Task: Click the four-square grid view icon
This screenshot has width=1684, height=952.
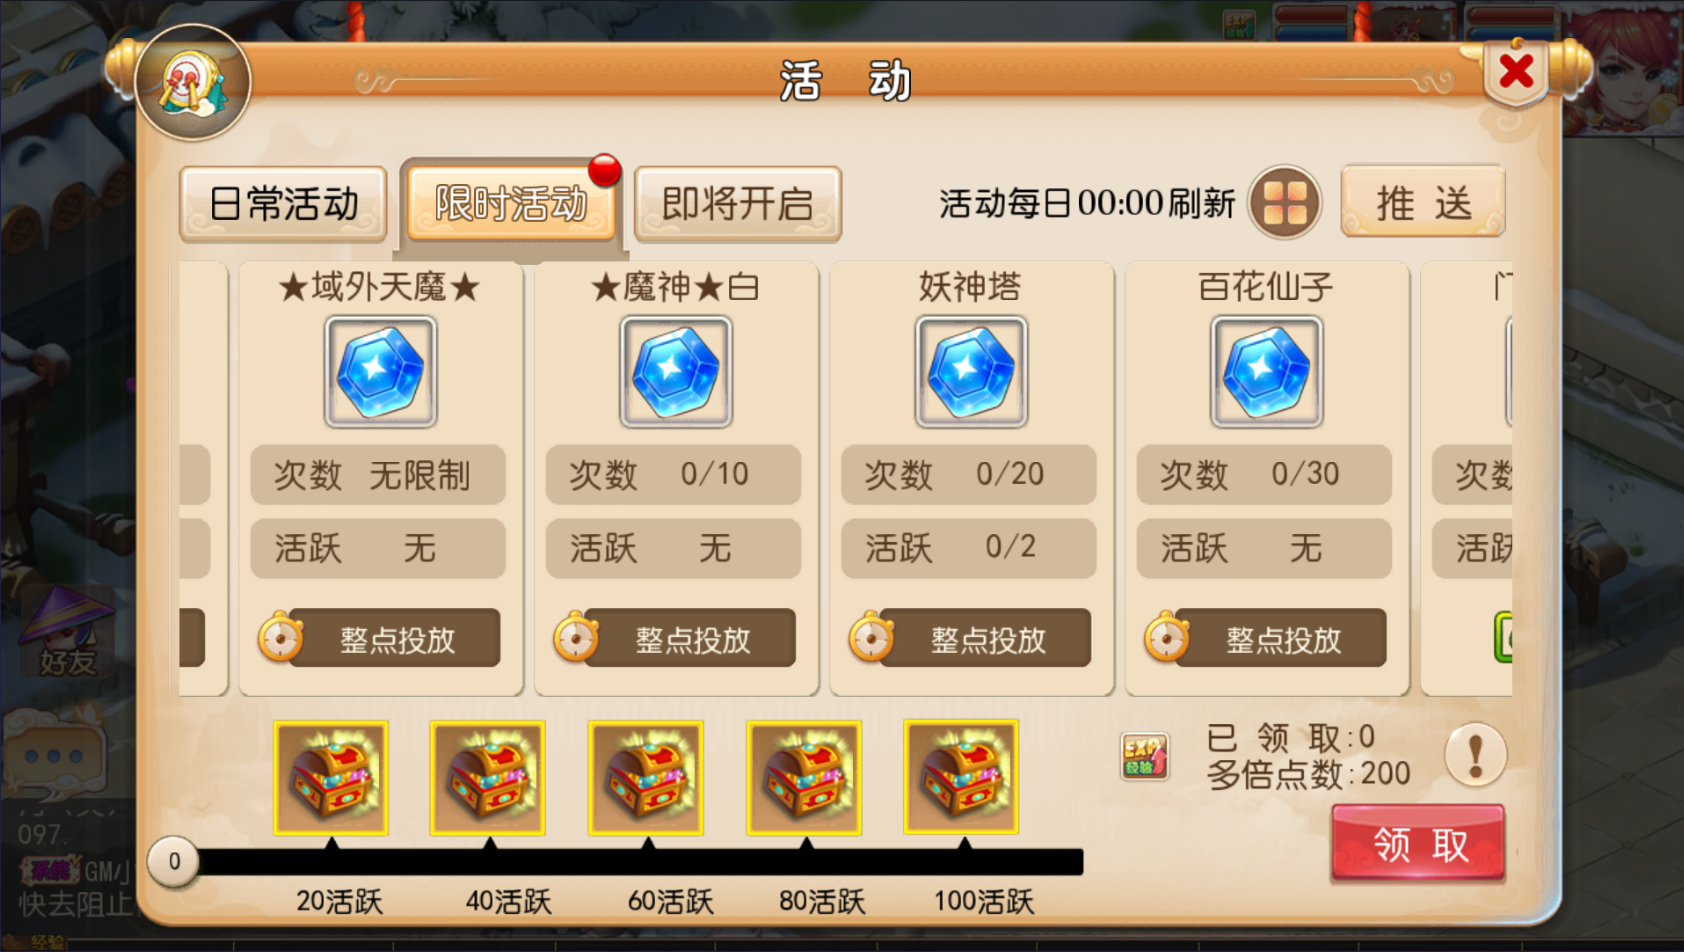Action: click(1285, 203)
